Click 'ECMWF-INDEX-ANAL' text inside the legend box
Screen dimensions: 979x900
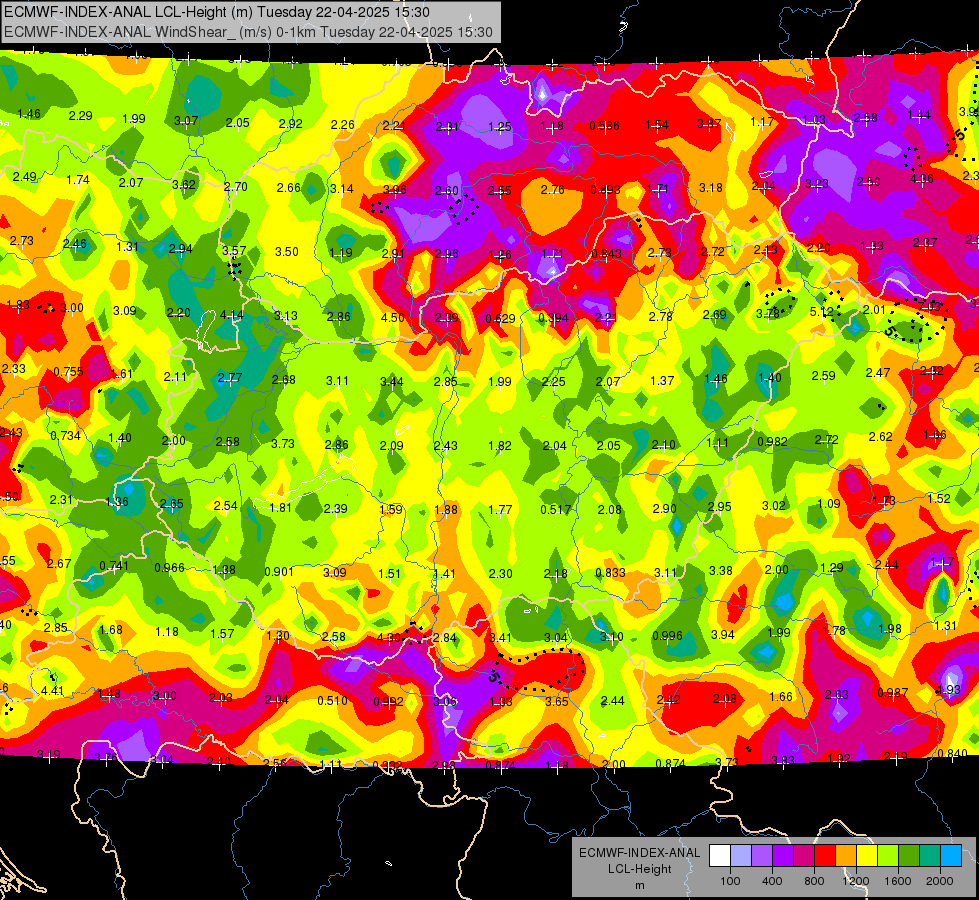click(x=639, y=853)
